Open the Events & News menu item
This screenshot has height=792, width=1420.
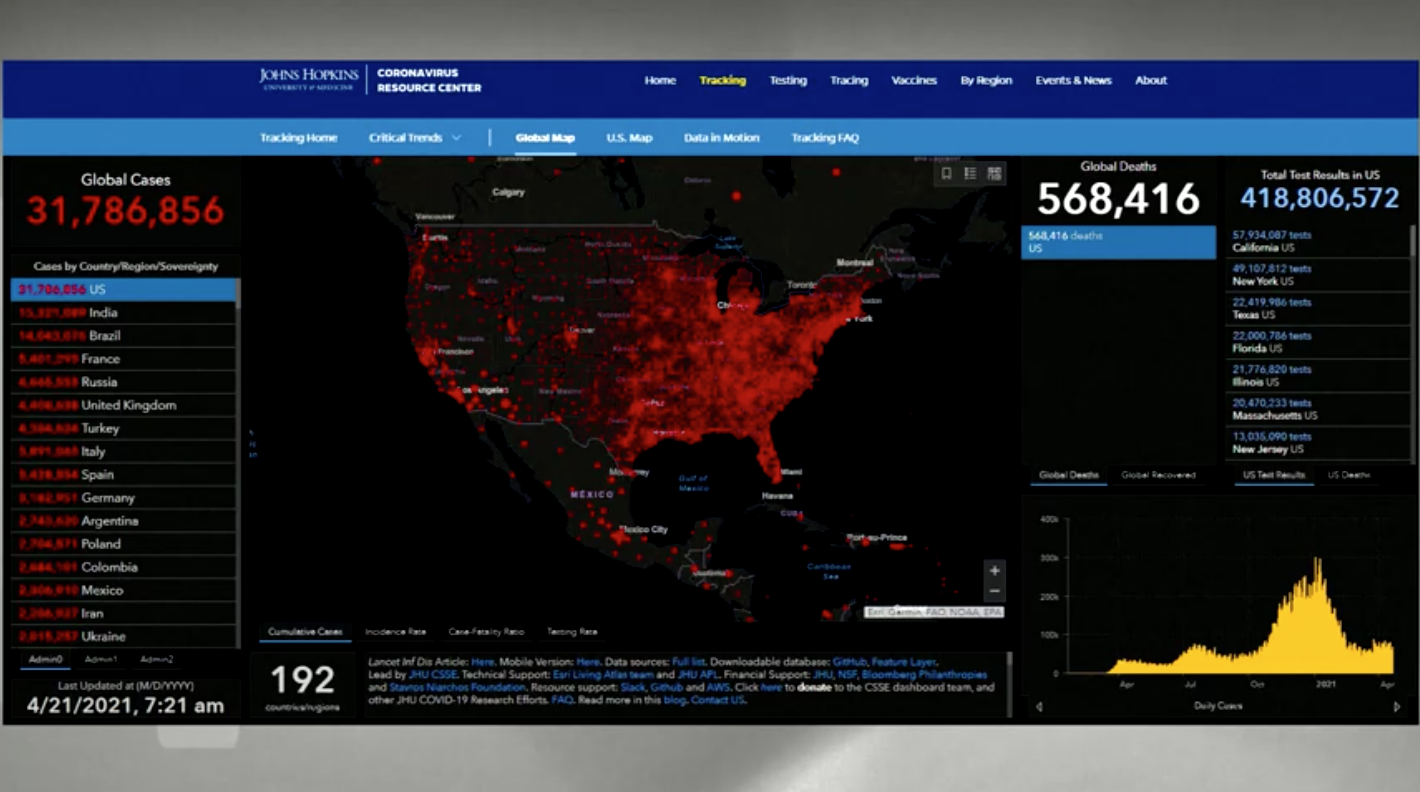1073,81
